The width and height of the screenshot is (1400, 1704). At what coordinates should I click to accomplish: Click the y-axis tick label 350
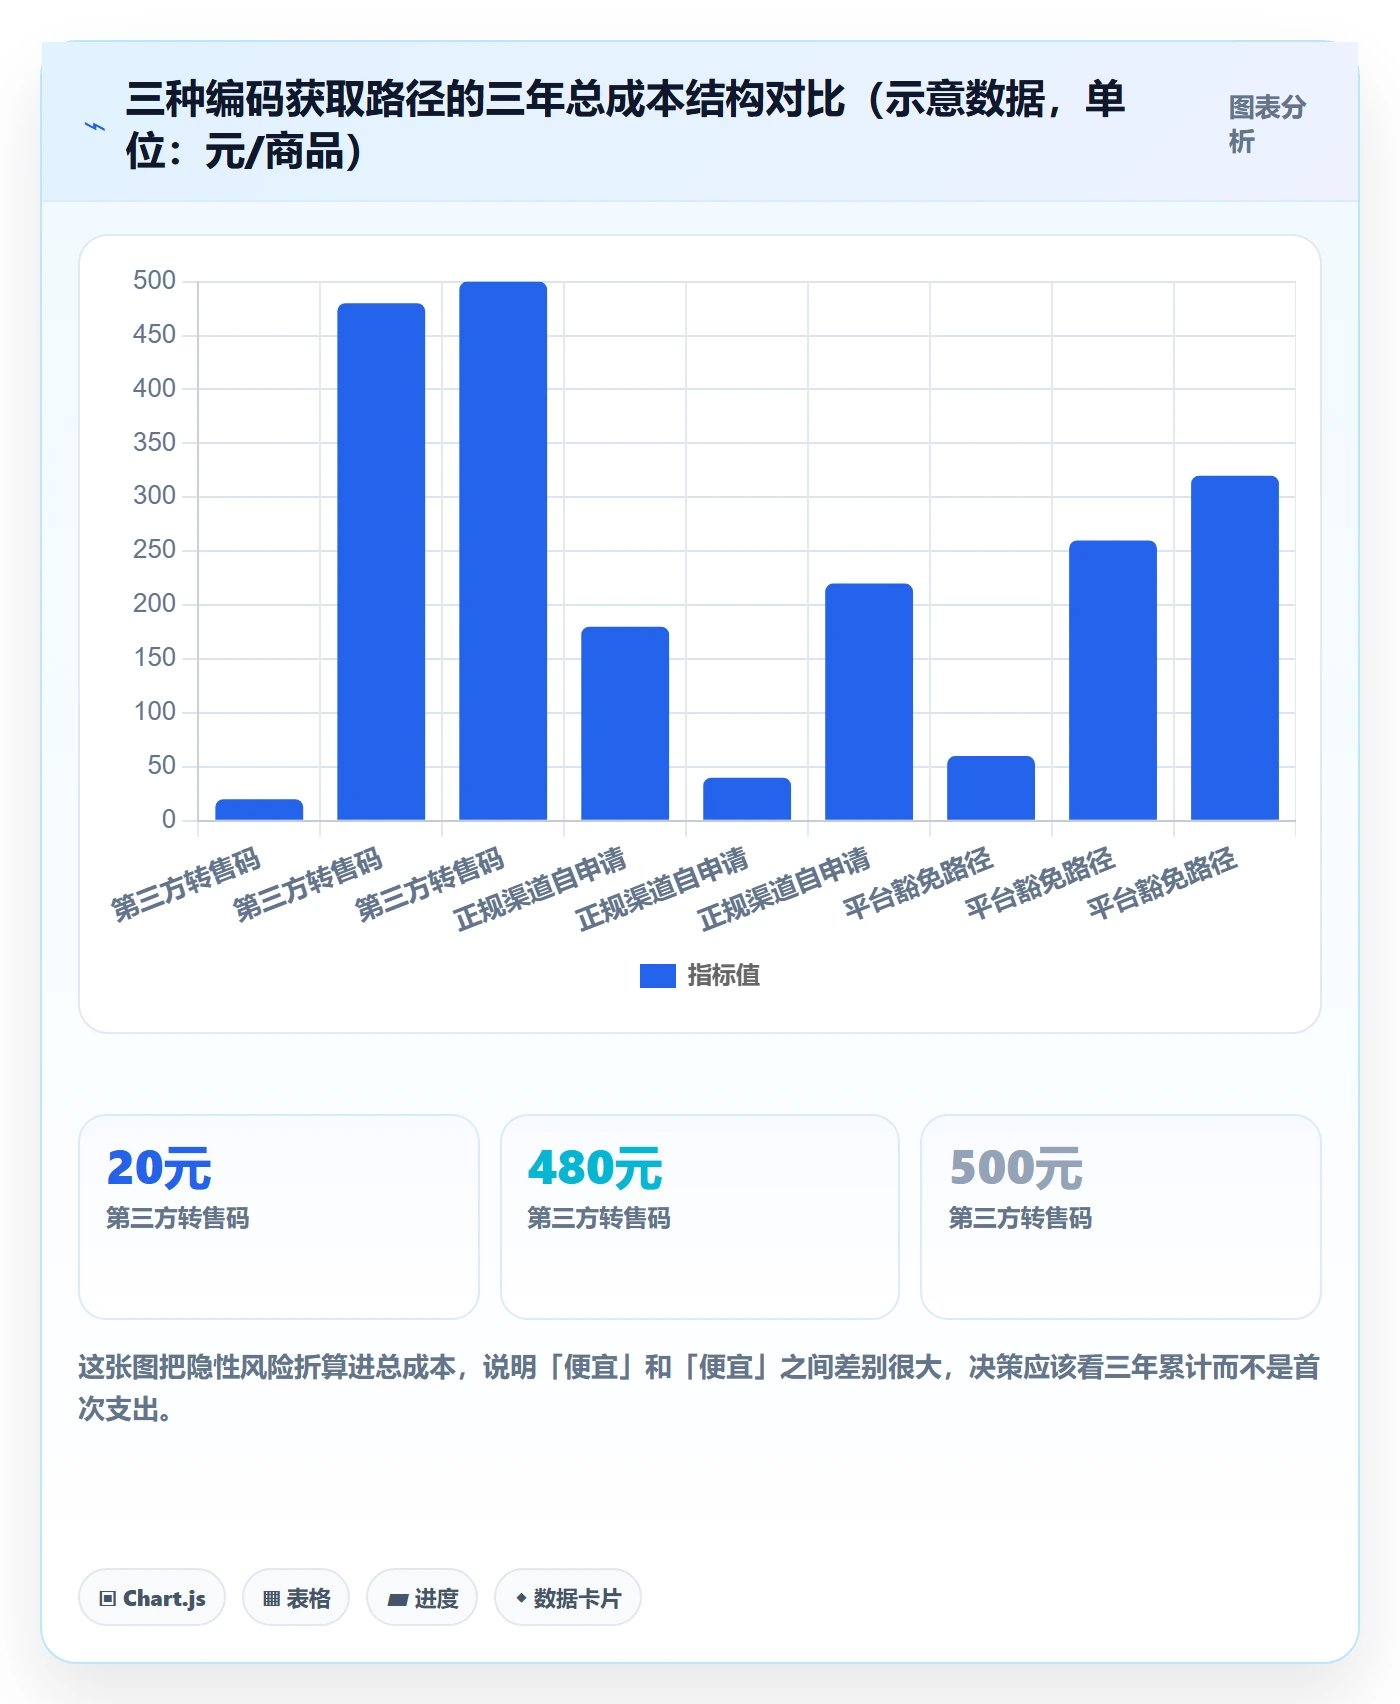coord(154,443)
